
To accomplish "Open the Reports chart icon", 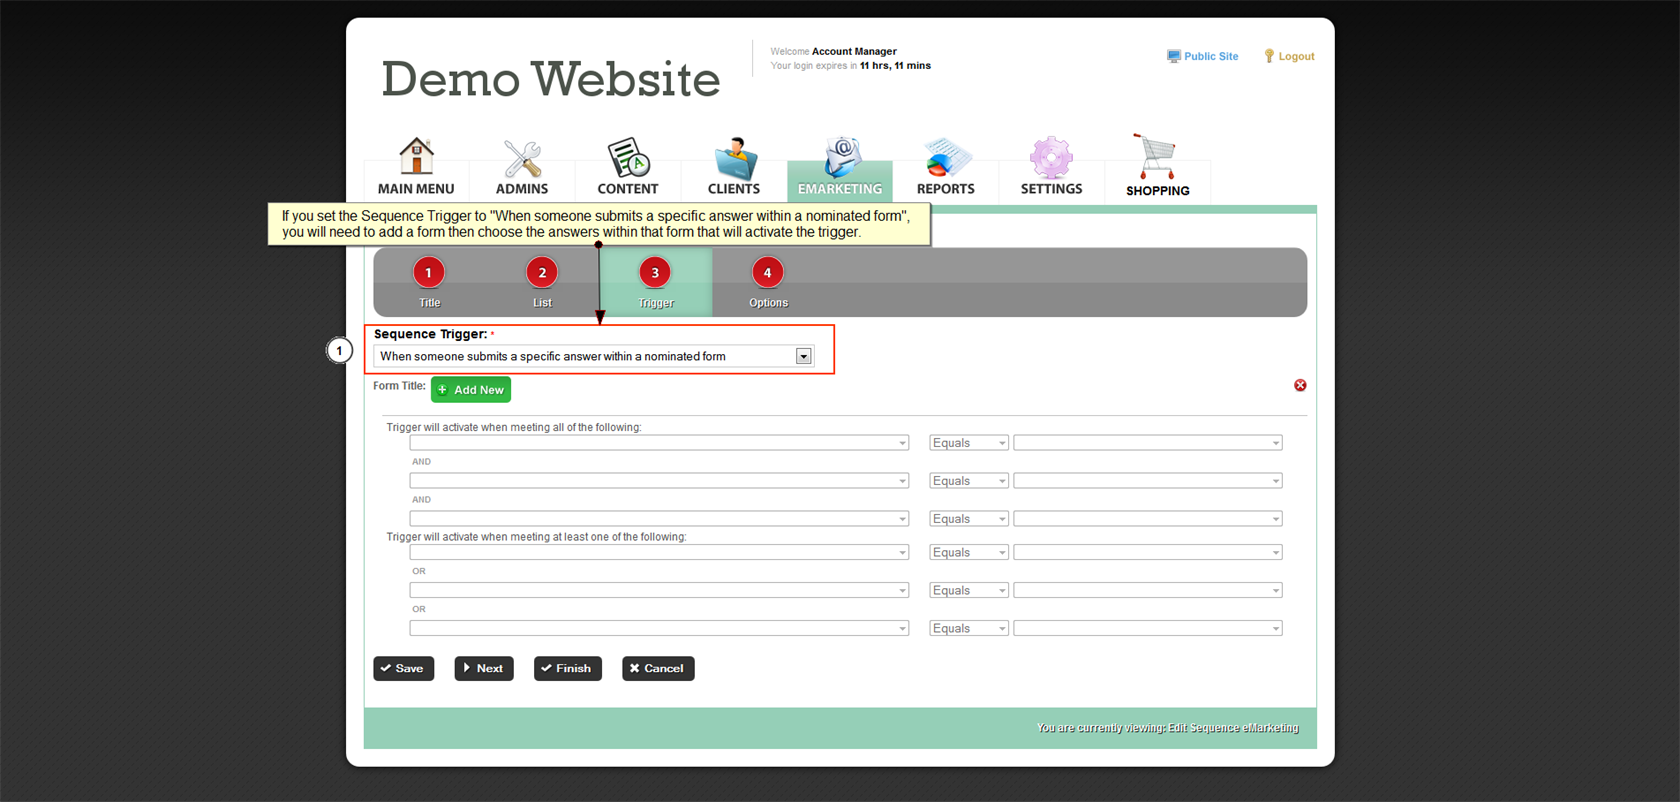I will tap(945, 158).
